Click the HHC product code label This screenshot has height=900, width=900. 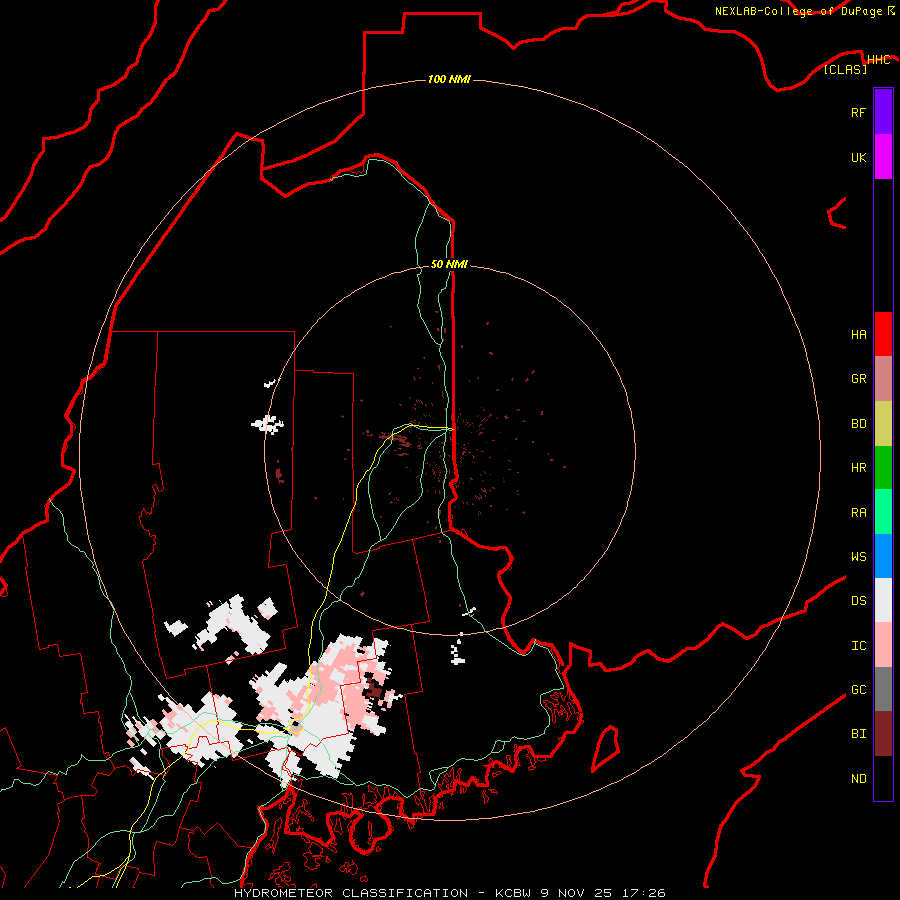879,60
